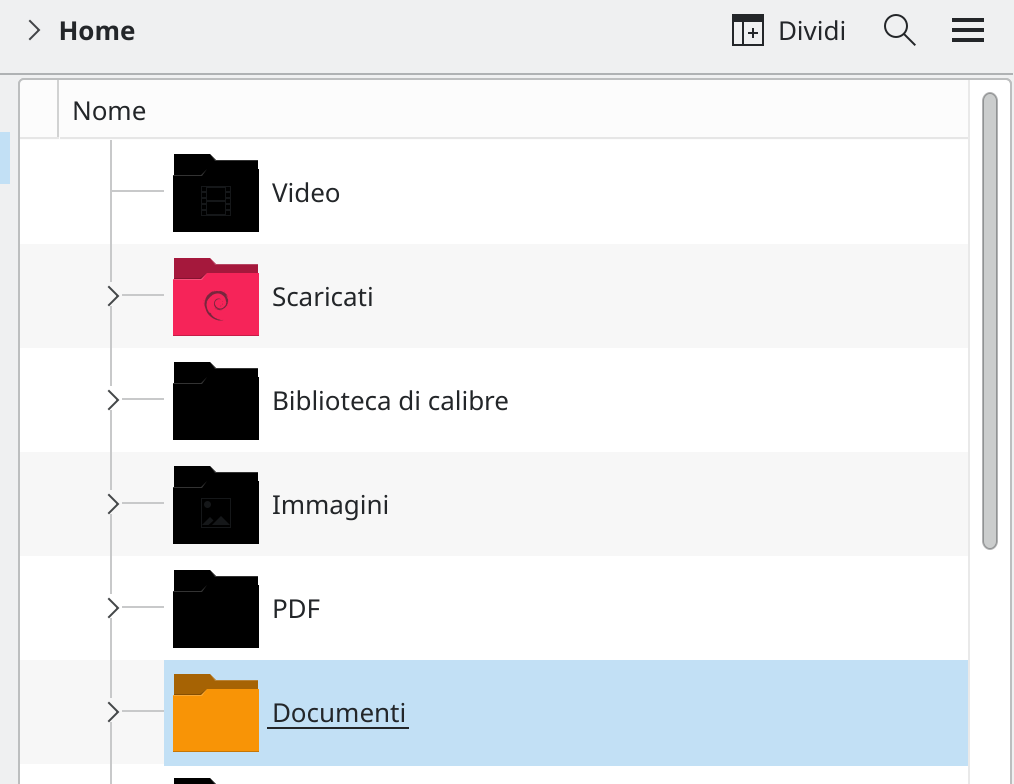Click the breadcrumb arrow before Home
The width and height of the screenshot is (1014, 784).
click(x=34, y=30)
